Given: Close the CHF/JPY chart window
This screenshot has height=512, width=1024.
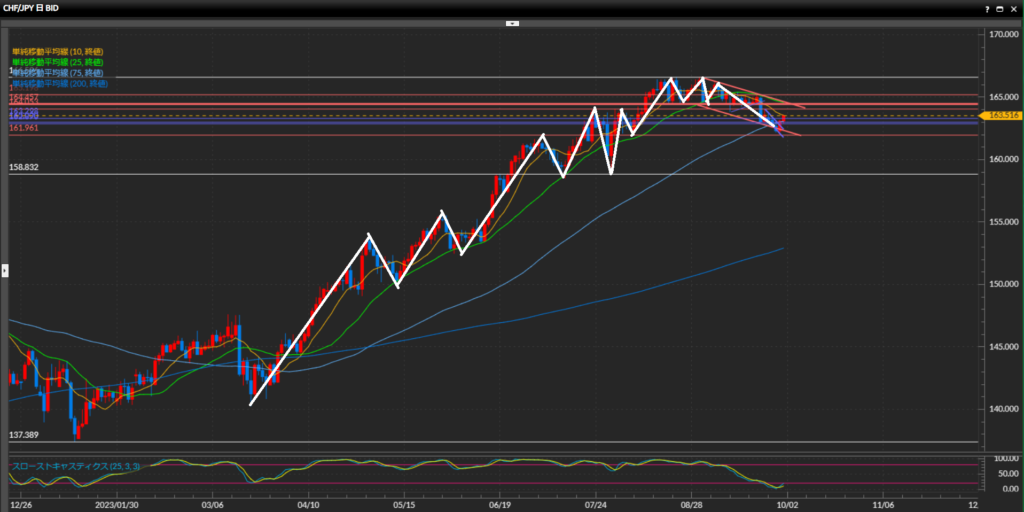Looking at the screenshot, I should [1014, 7].
